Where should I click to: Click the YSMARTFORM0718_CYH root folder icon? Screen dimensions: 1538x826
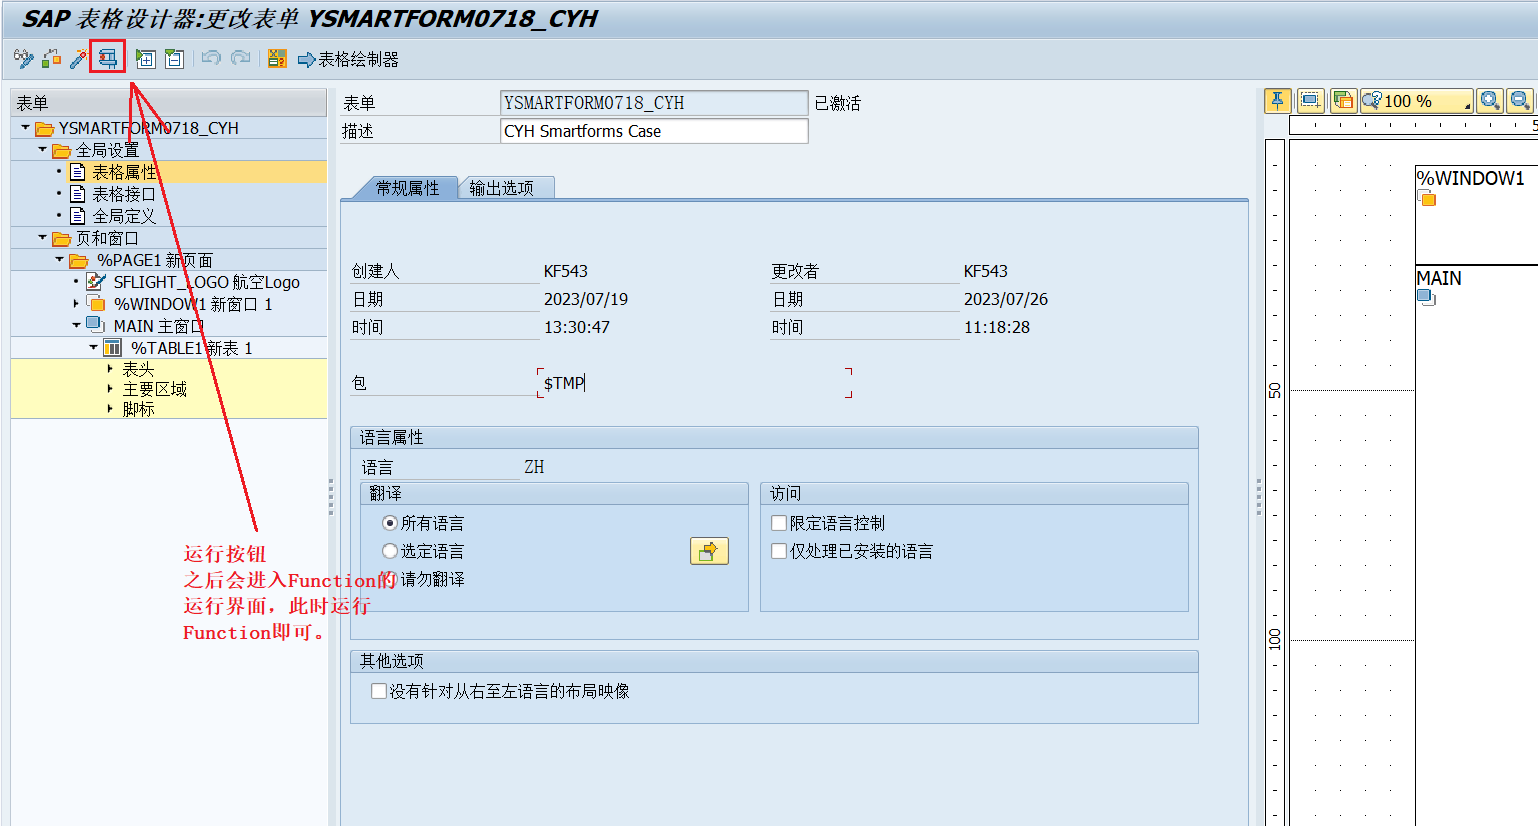44,128
